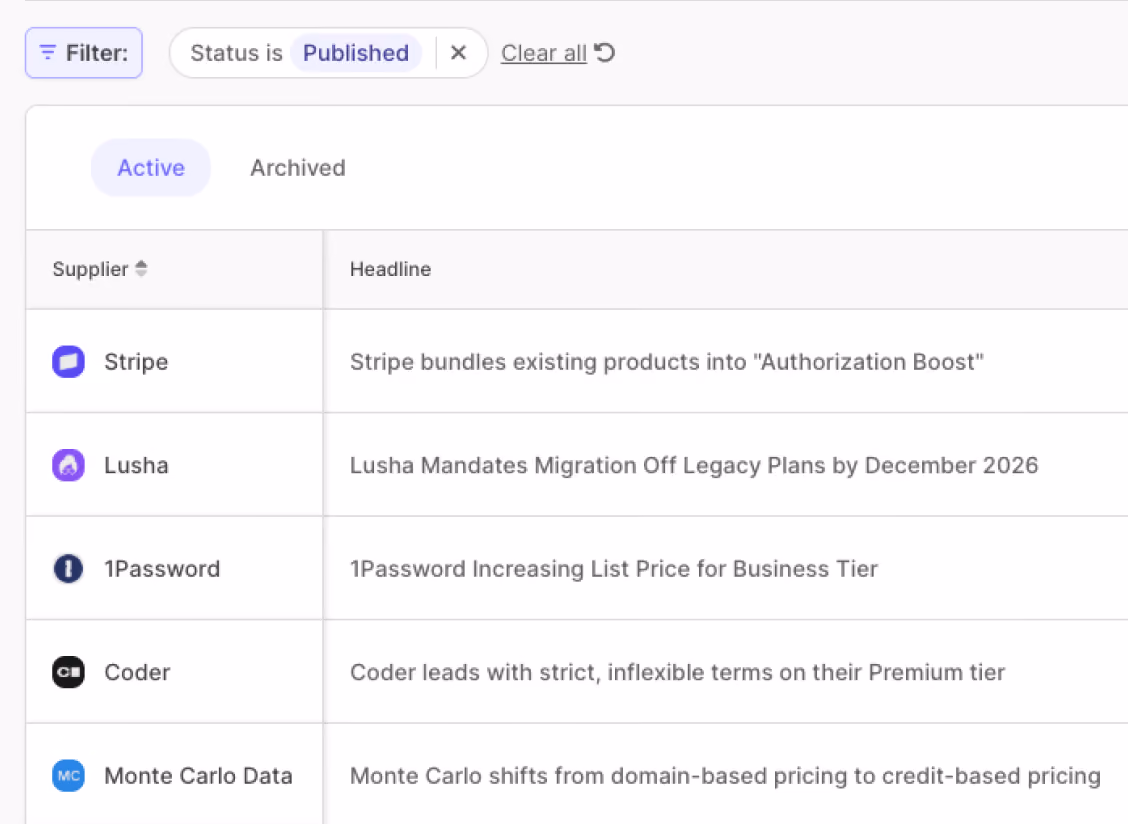Select the Stripe supplier name
The height and width of the screenshot is (824, 1128).
pyautogui.click(x=136, y=362)
